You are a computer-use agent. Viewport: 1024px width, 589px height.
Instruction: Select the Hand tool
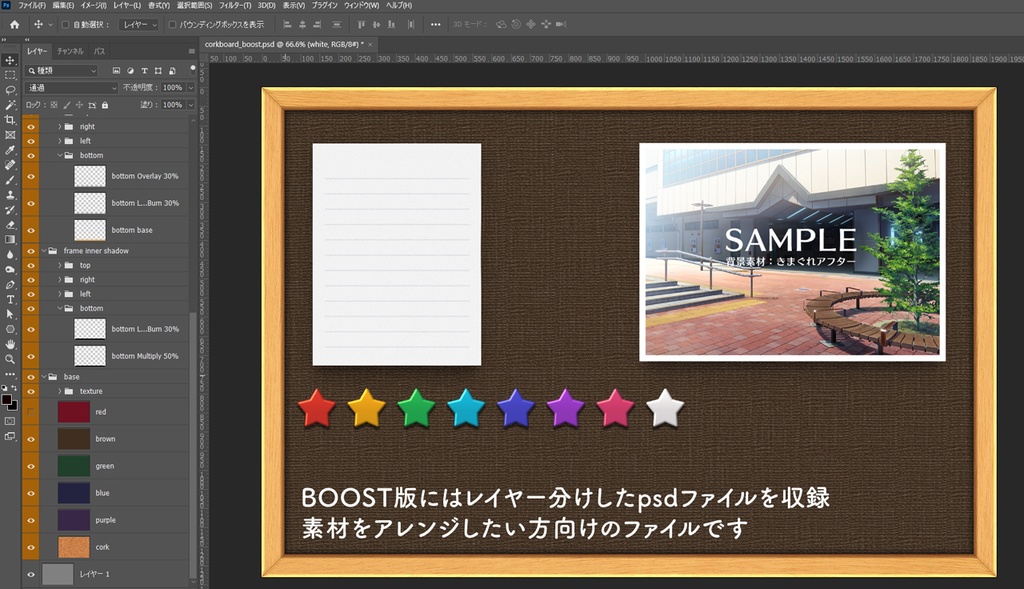tap(10, 344)
